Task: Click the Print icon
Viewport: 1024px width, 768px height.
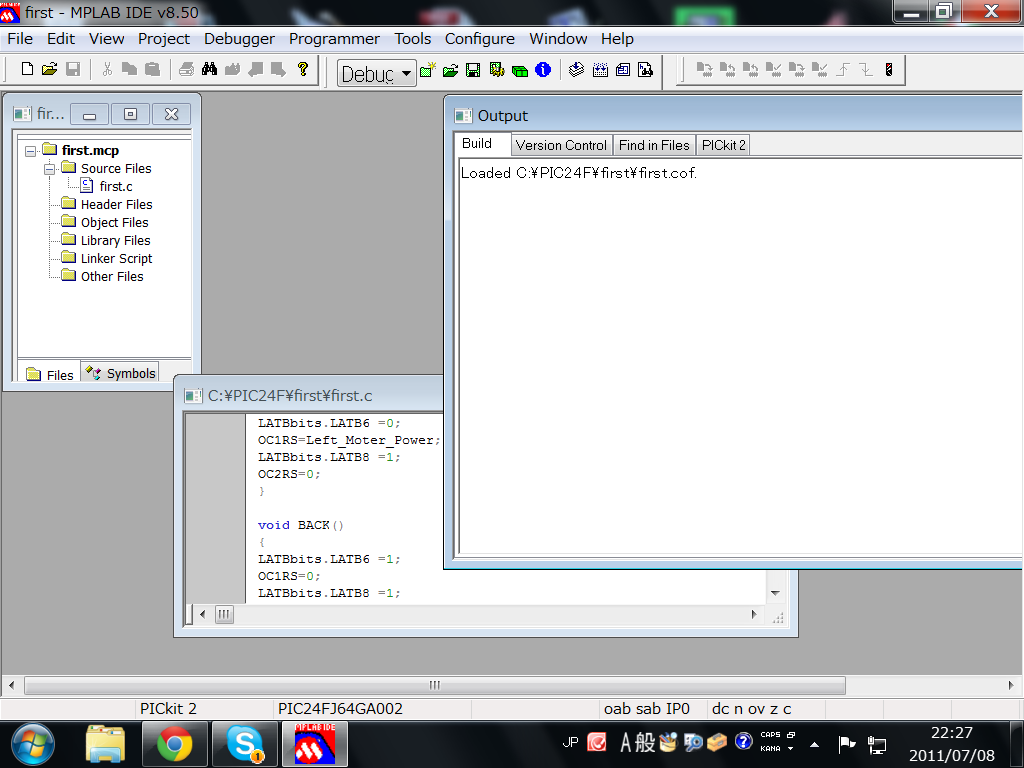Action: click(x=187, y=69)
